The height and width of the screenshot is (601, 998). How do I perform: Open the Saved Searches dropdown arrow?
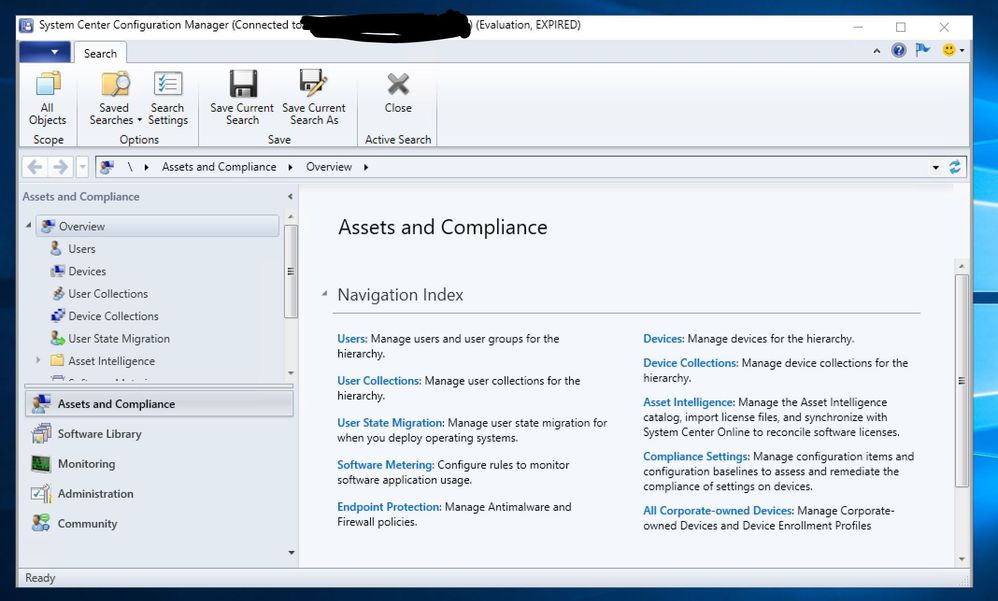click(139, 120)
